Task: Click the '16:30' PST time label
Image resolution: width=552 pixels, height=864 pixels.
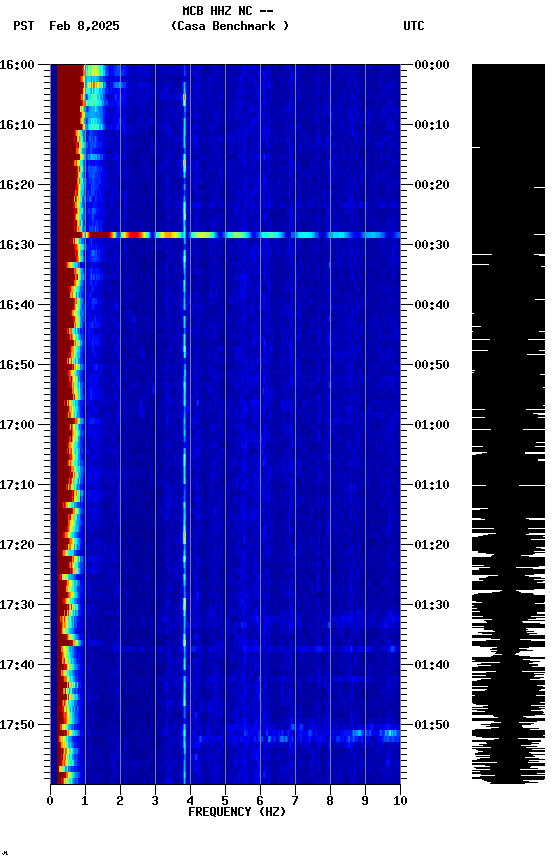Action: (x=17, y=245)
